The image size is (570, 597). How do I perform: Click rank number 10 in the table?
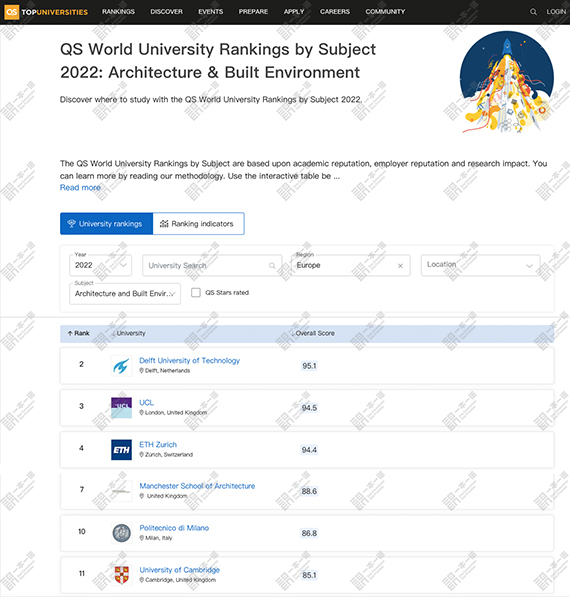point(81,532)
